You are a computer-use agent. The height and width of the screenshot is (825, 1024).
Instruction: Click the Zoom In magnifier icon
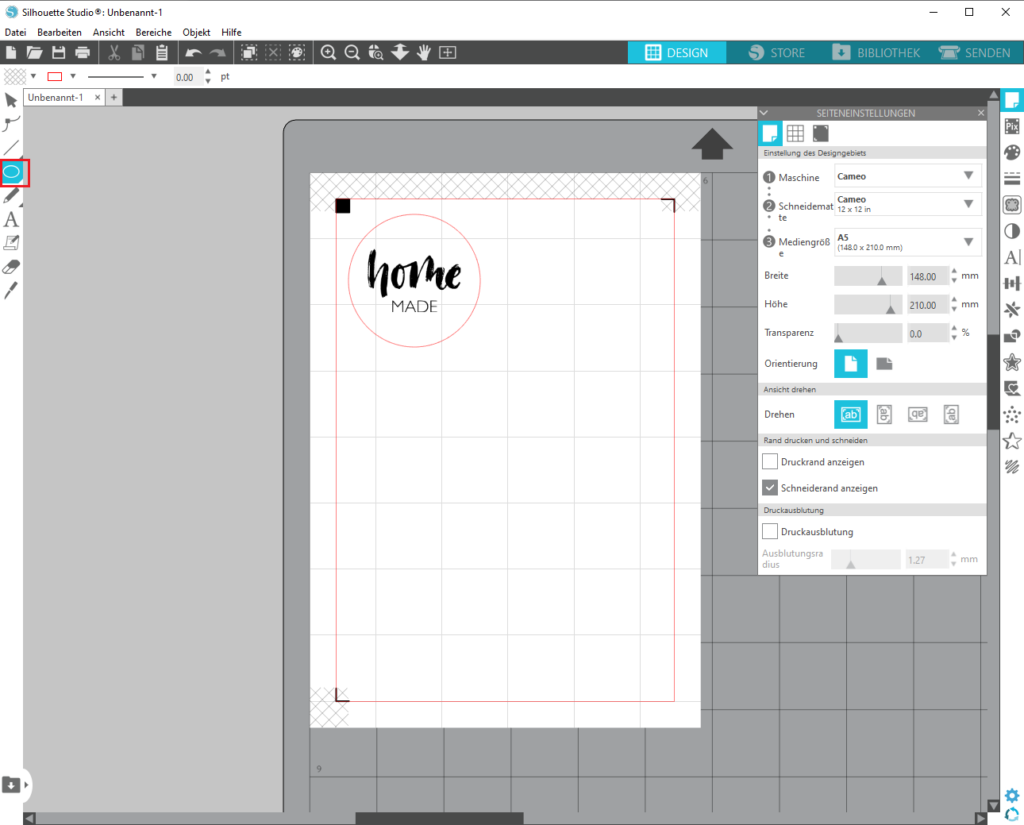click(x=328, y=52)
